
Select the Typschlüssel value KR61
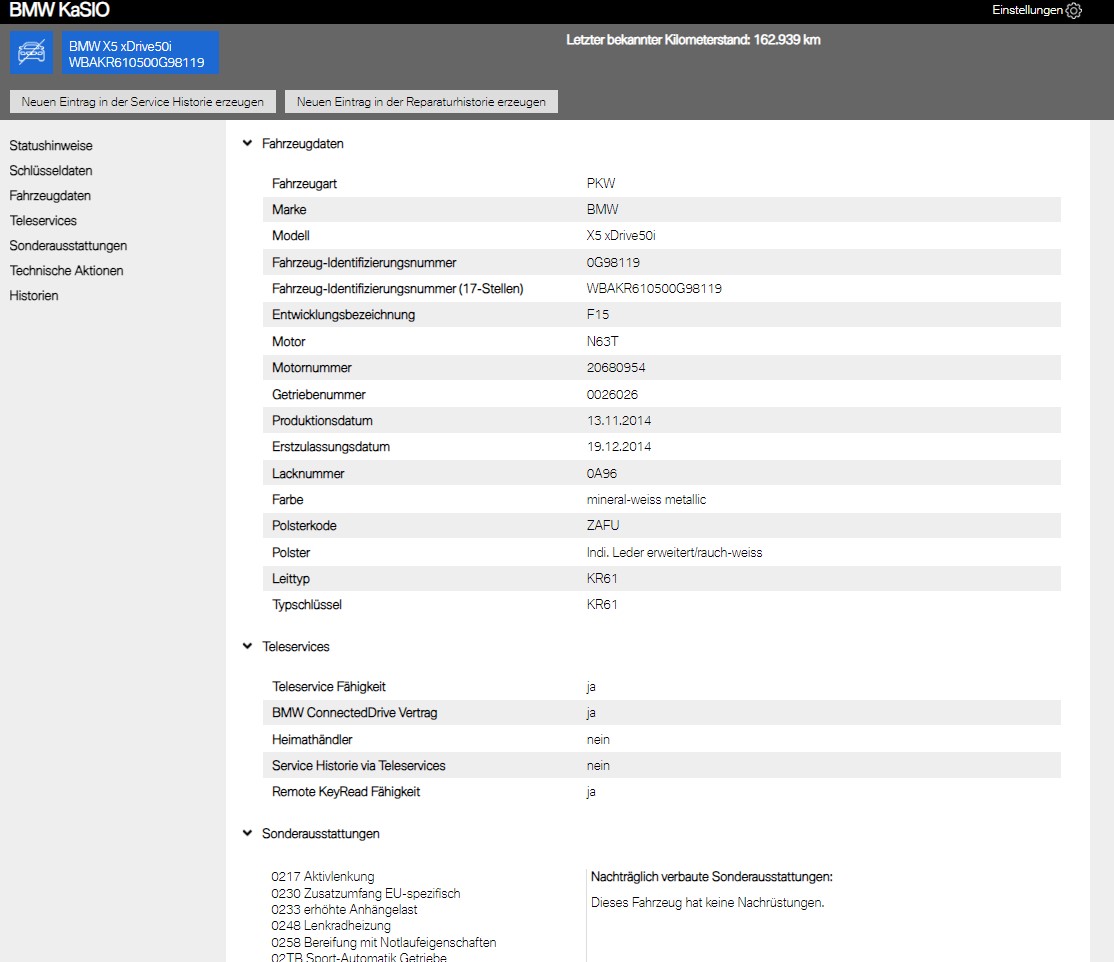(x=602, y=605)
